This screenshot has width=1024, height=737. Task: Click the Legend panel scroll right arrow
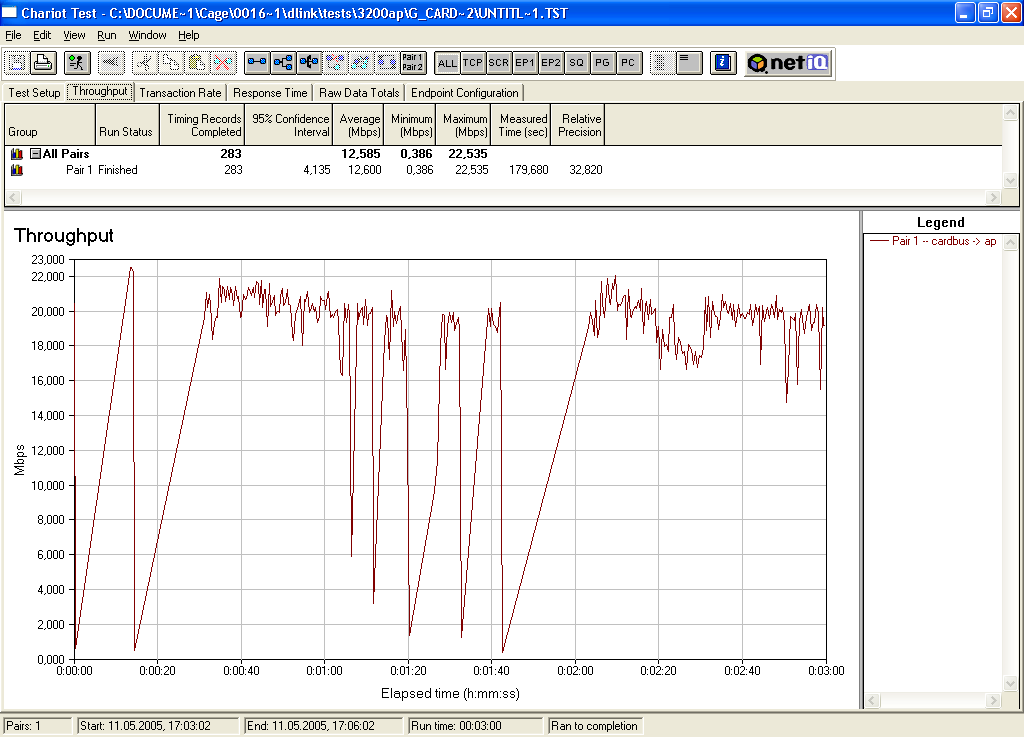tap(993, 700)
